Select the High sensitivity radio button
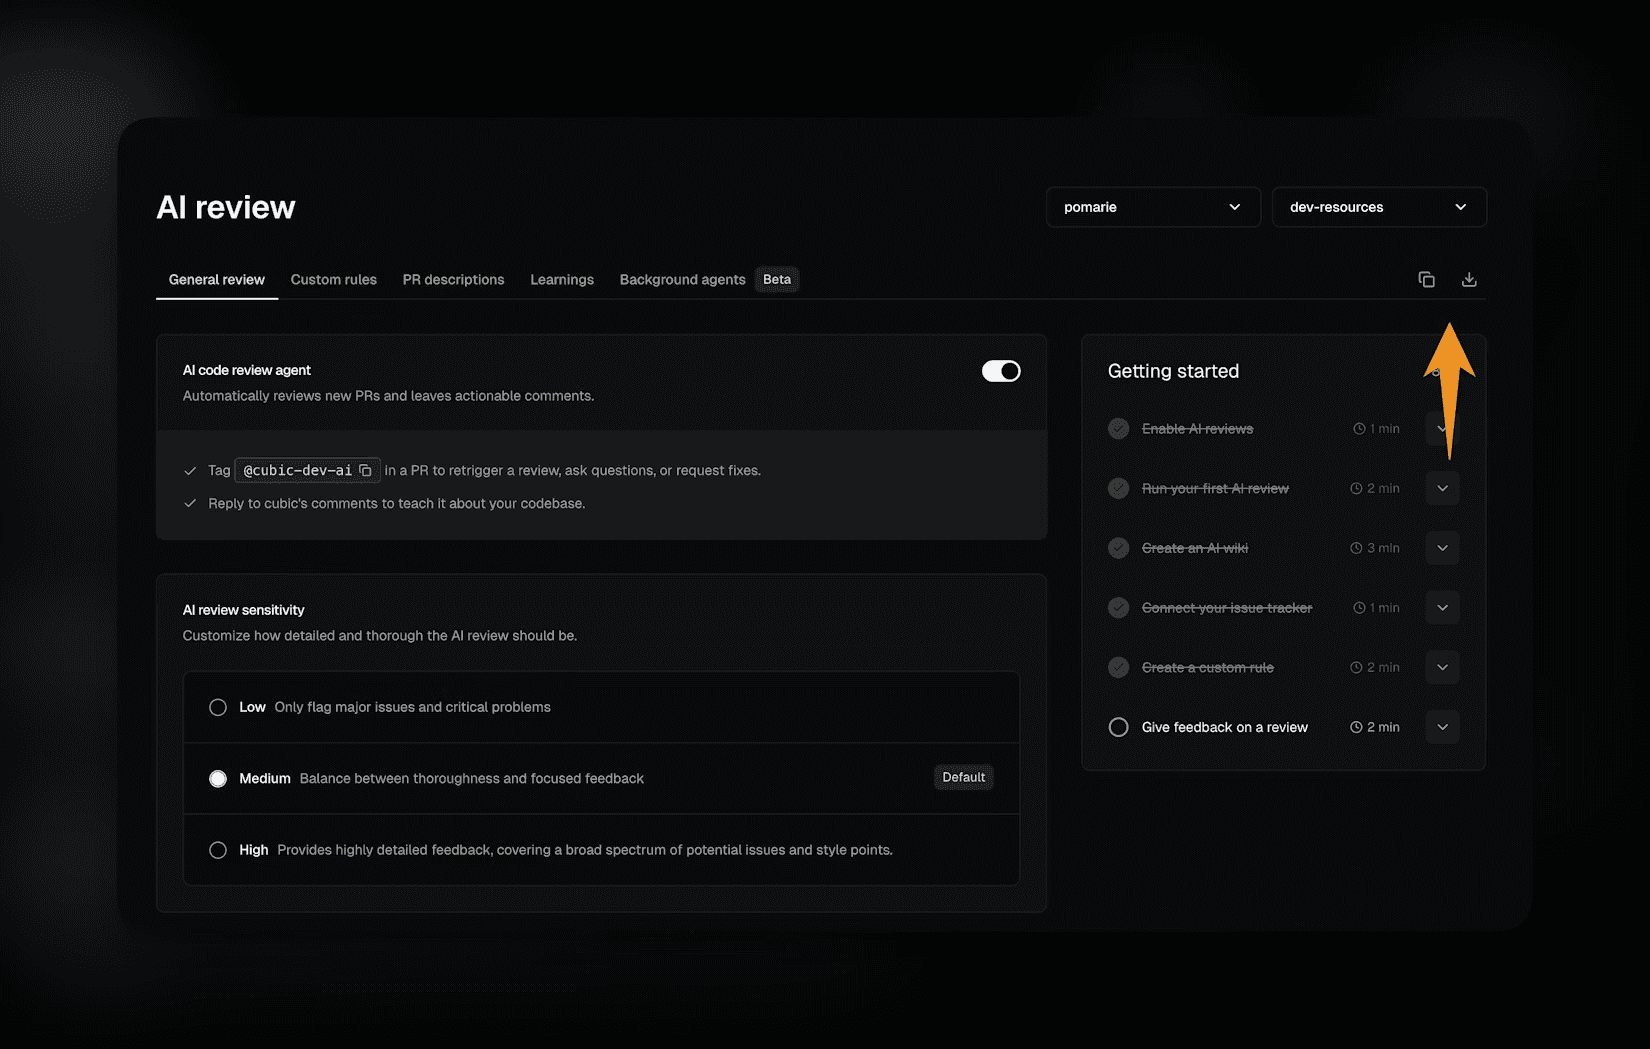The width and height of the screenshot is (1650, 1049). pyautogui.click(x=218, y=849)
